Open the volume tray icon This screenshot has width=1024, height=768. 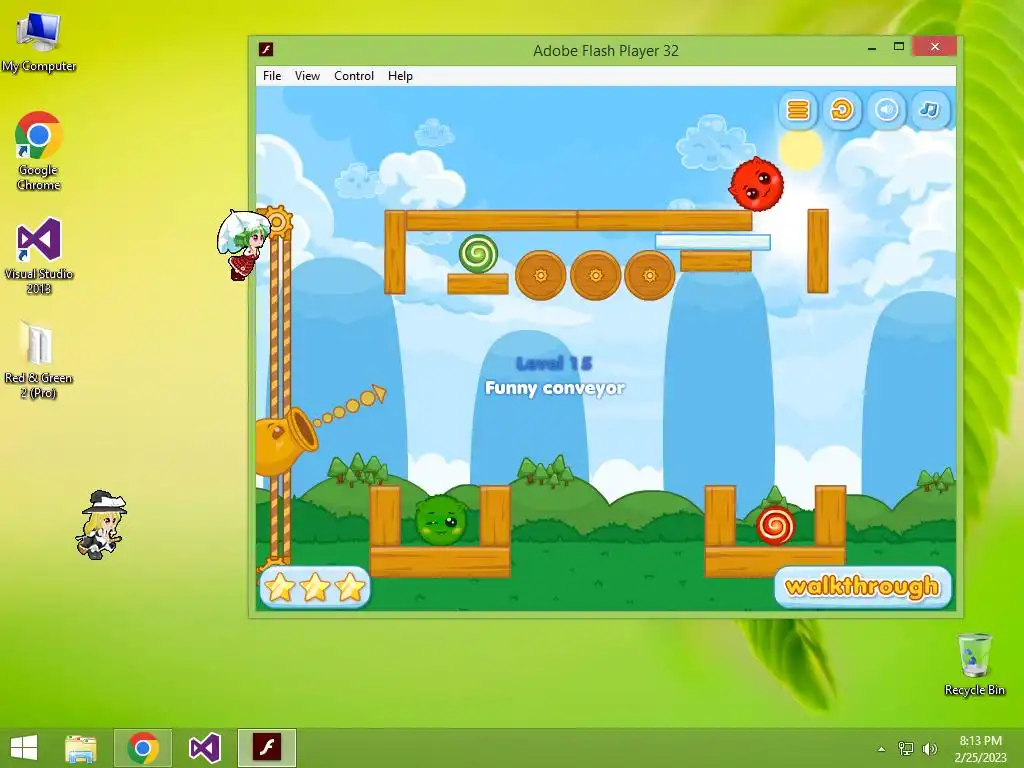[x=929, y=748]
